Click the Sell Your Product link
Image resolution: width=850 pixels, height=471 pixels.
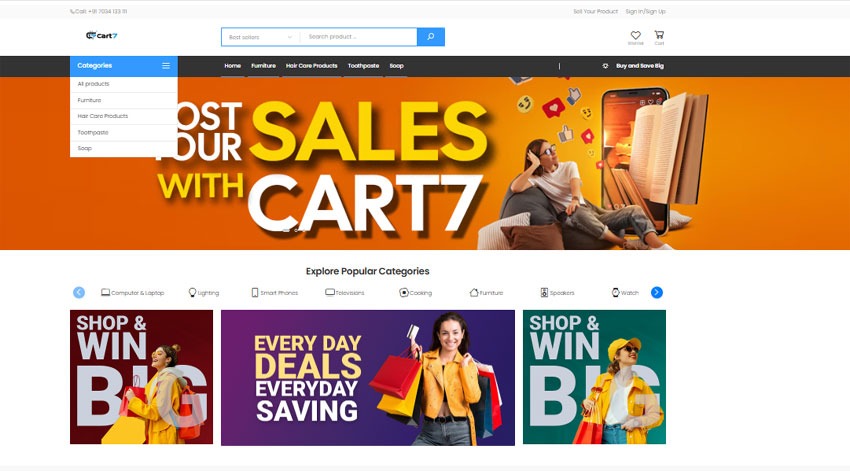click(595, 11)
